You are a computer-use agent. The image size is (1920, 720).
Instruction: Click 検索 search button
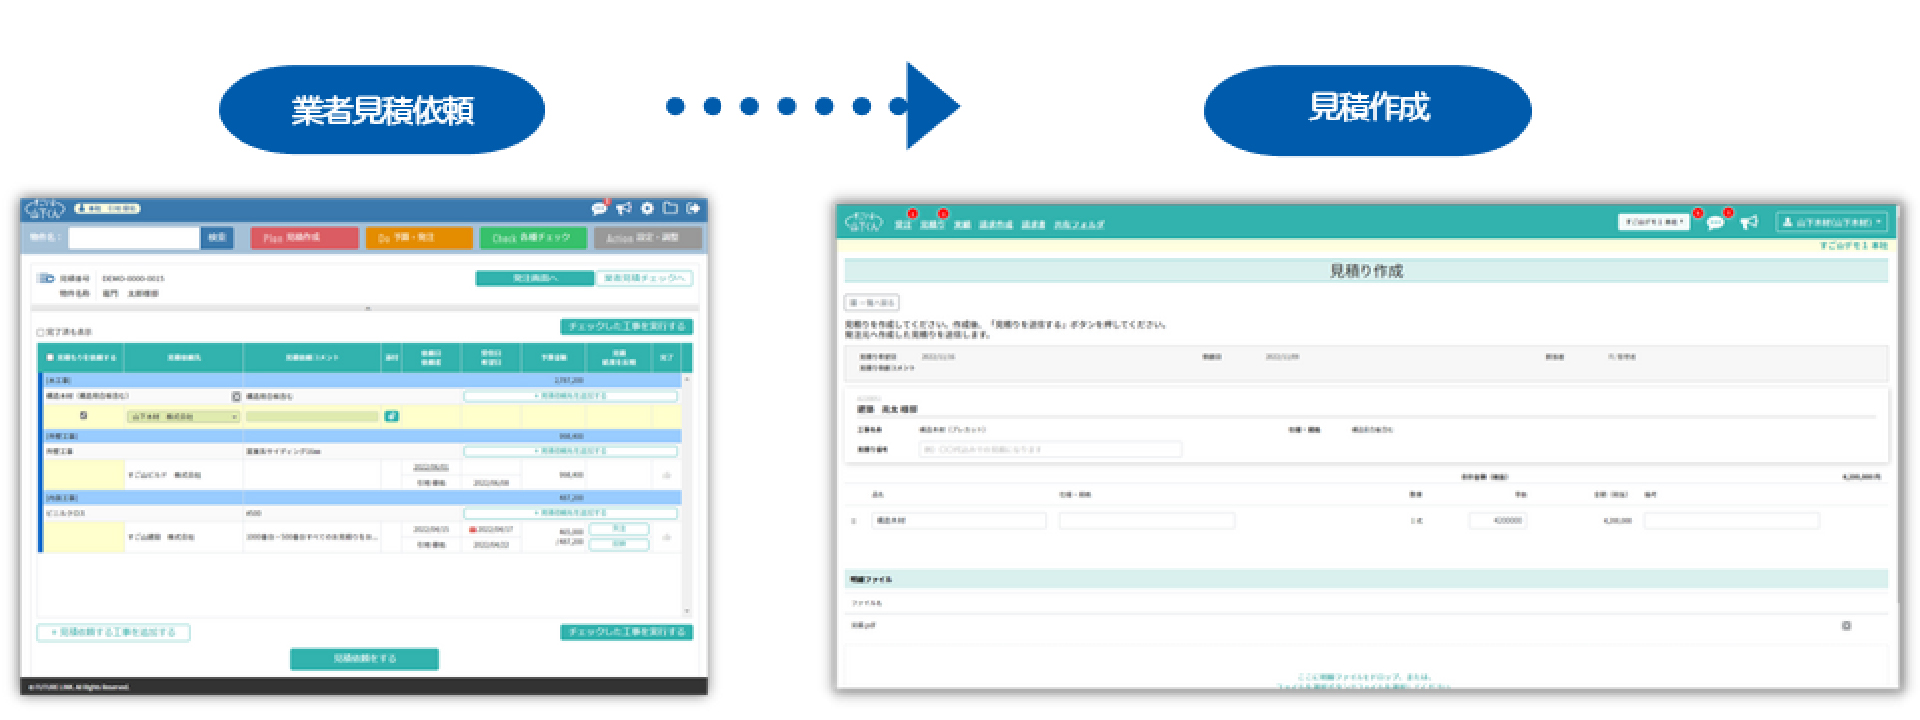pyautogui.click(x=217, y=238)
